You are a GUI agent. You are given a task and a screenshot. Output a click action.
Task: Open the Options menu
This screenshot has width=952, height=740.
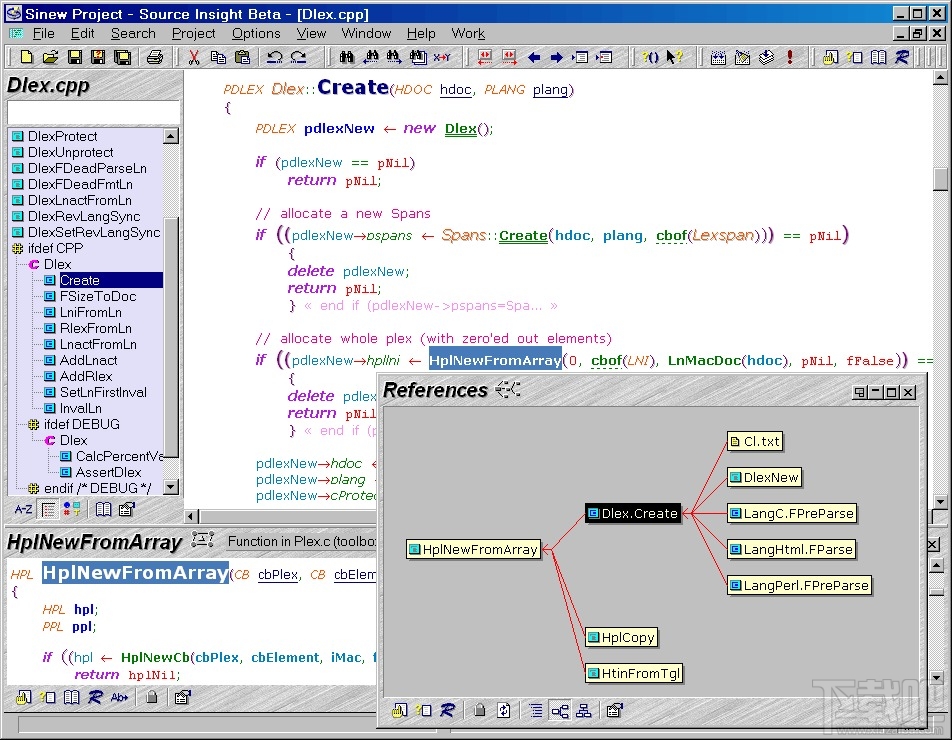[256, 33]
